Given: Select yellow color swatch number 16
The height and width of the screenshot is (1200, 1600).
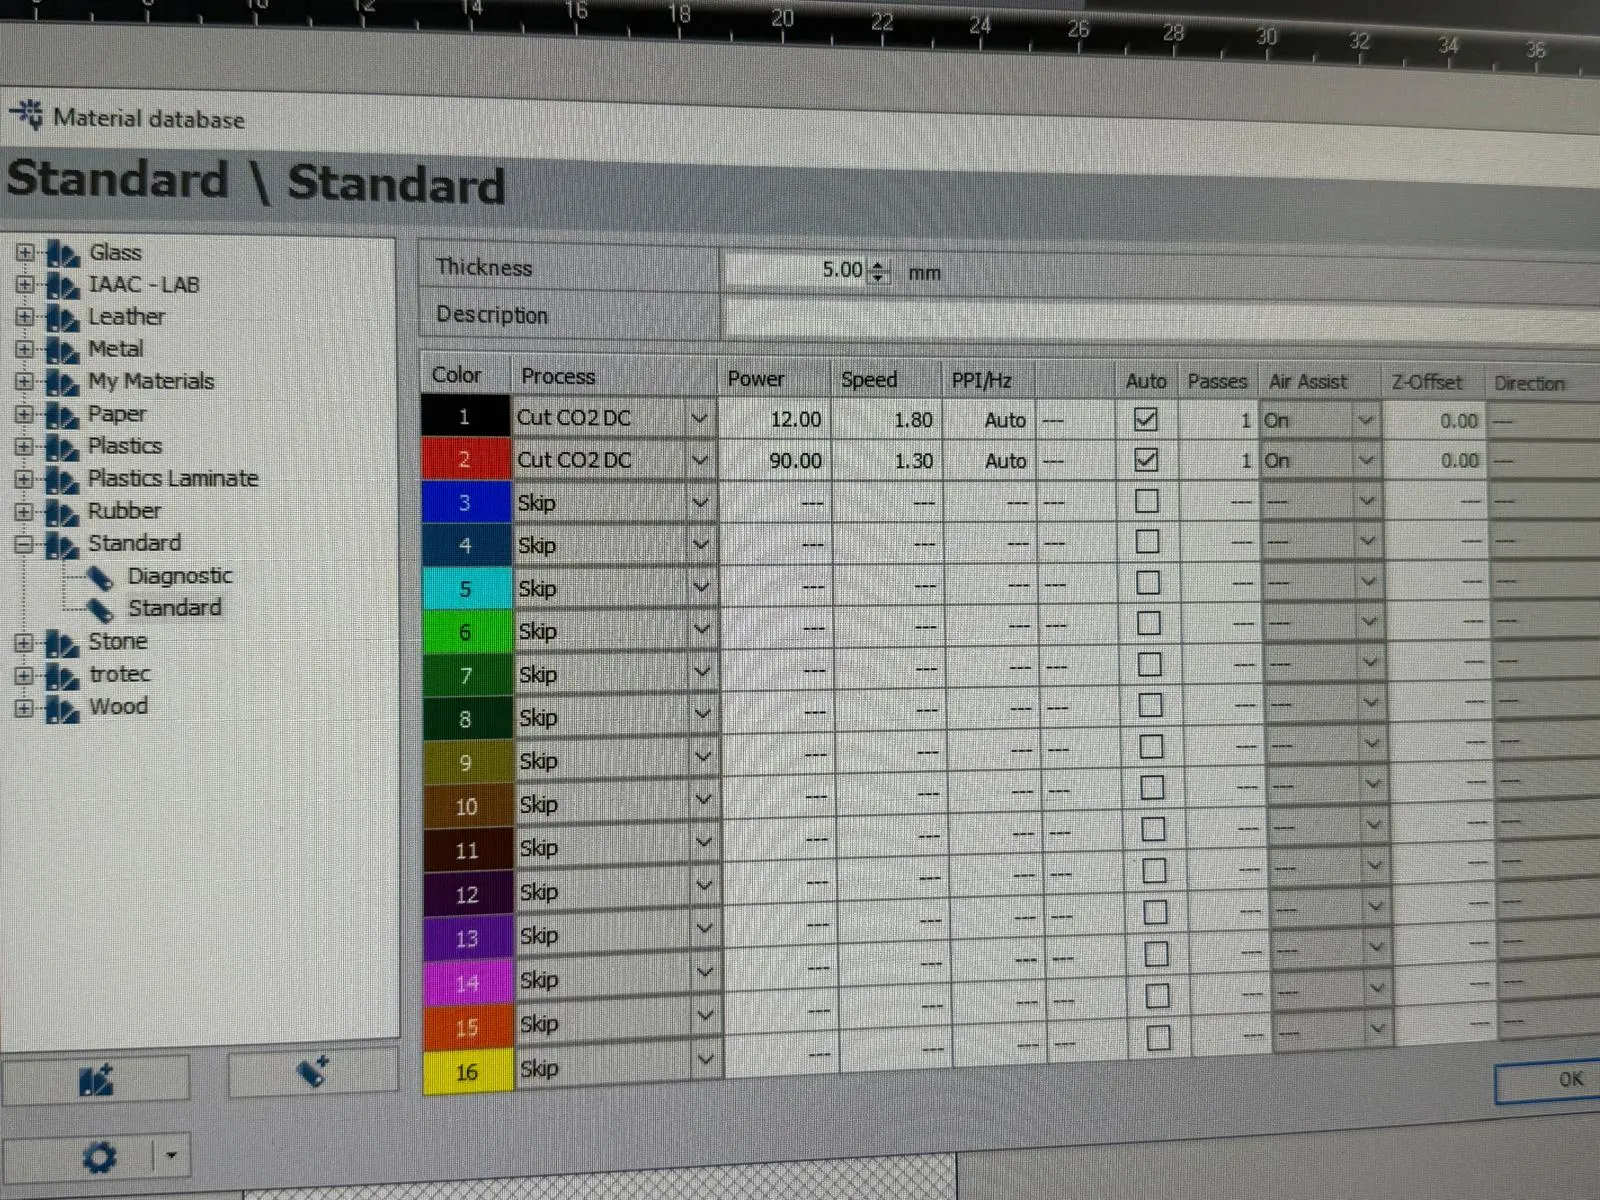Looking at the screenshot, I should tap(467, 1072).
